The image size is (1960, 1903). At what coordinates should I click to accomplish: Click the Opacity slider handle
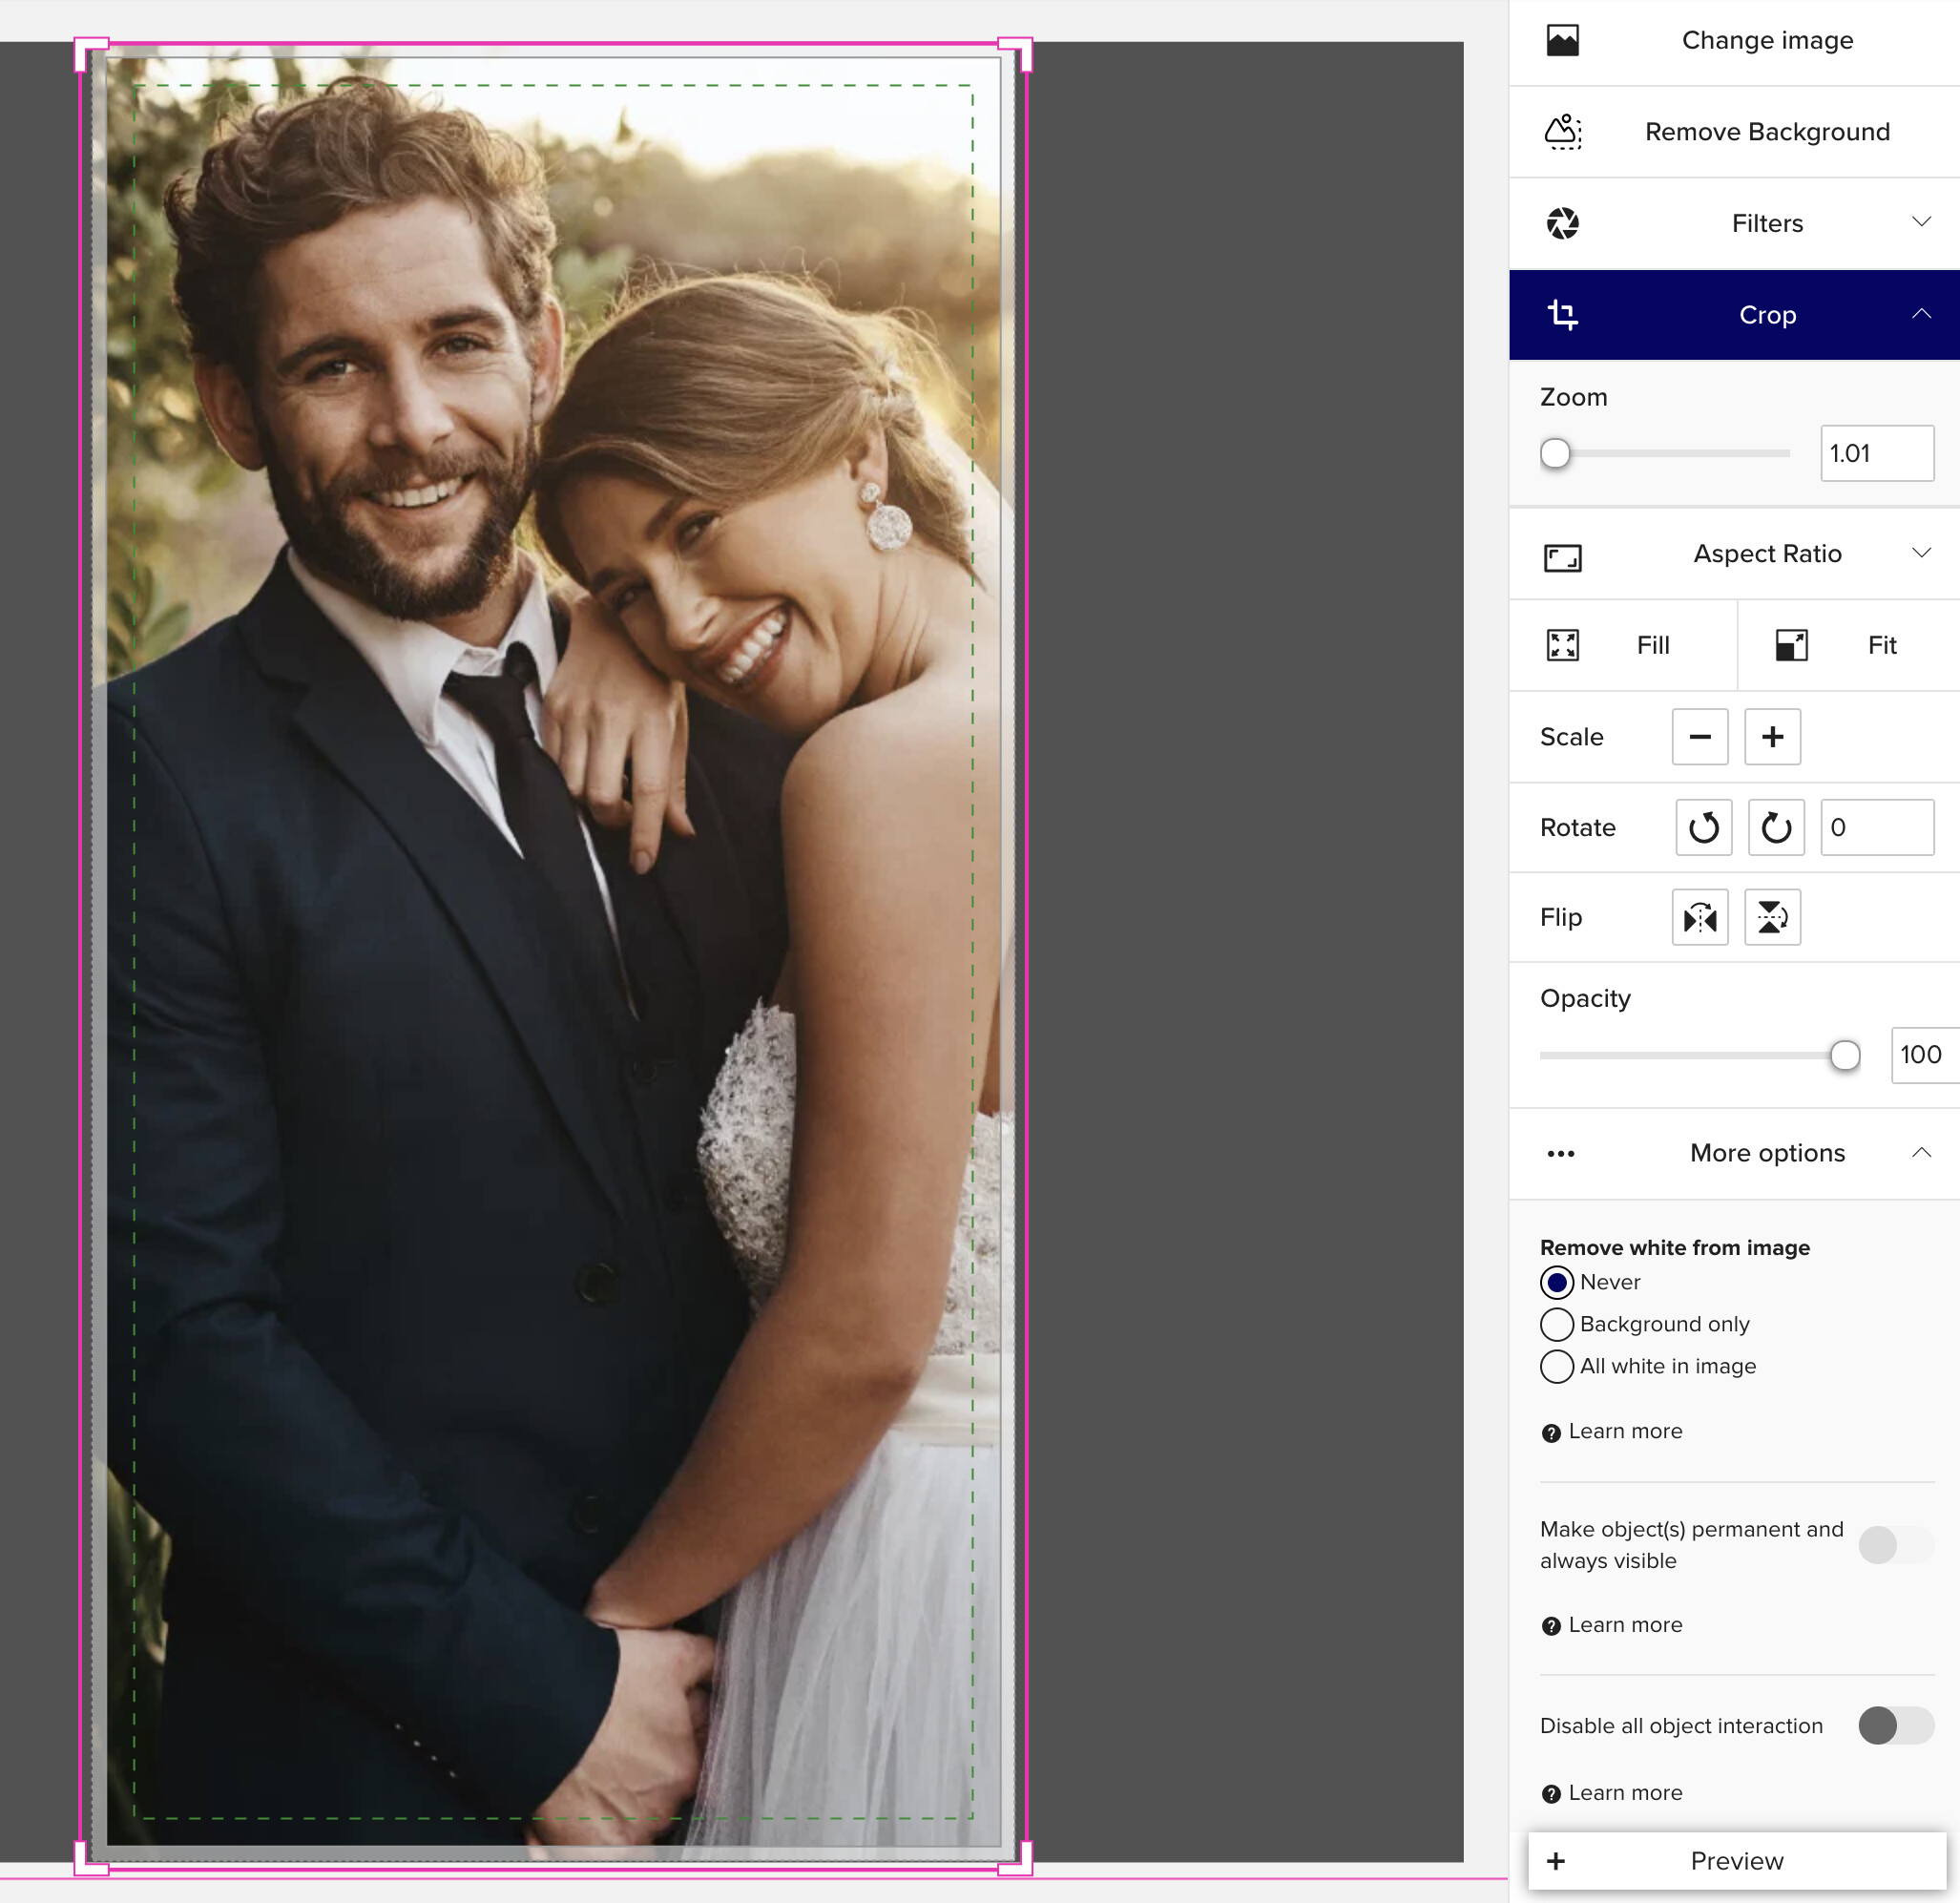[1844, 1055]
